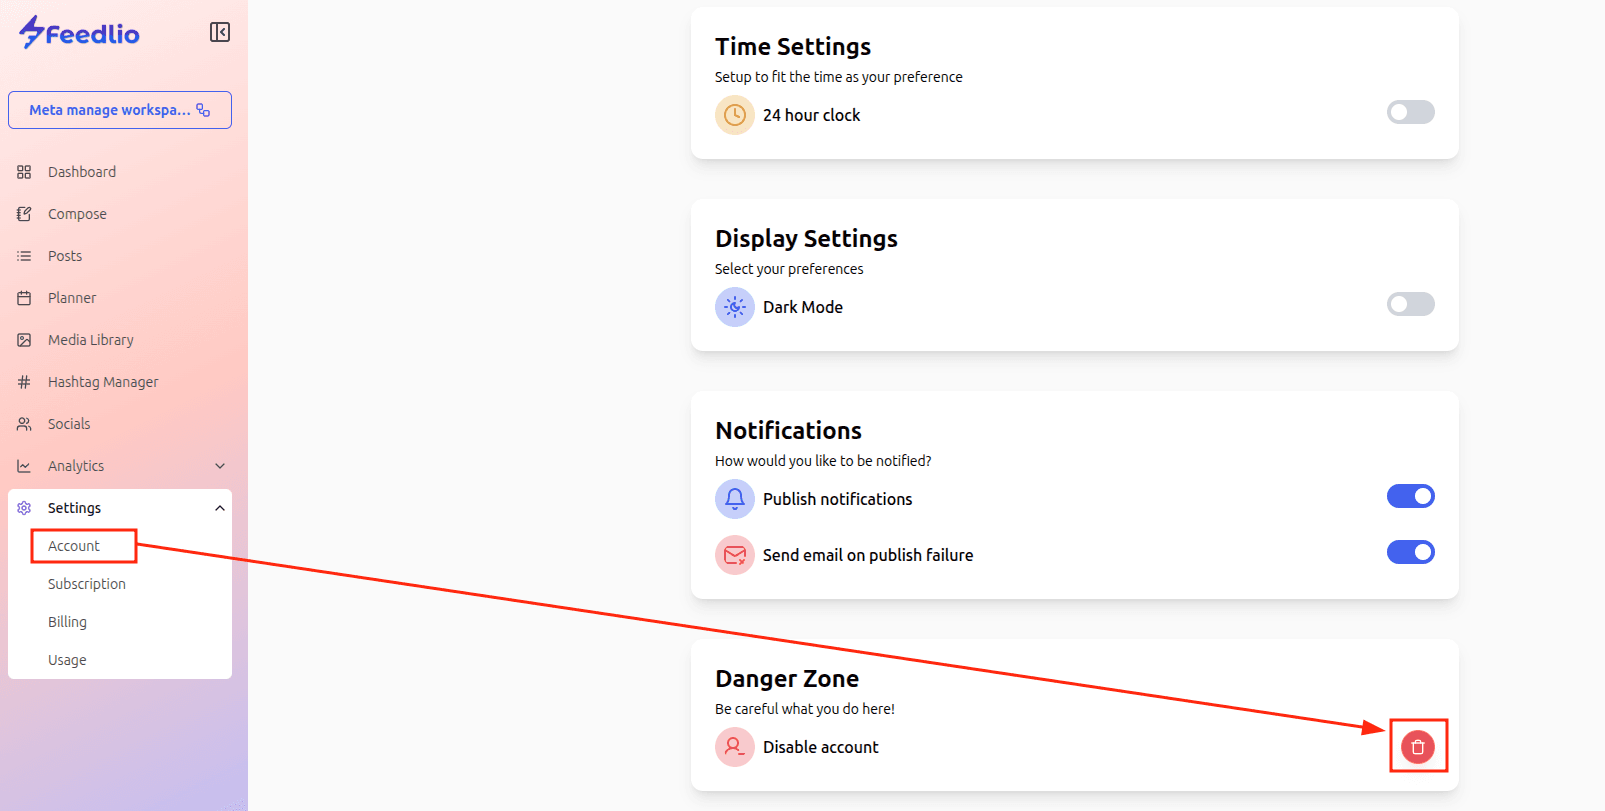Click the Media Library image icon
The height and width of the screenshot is (811, 1605).
point(24,340)
